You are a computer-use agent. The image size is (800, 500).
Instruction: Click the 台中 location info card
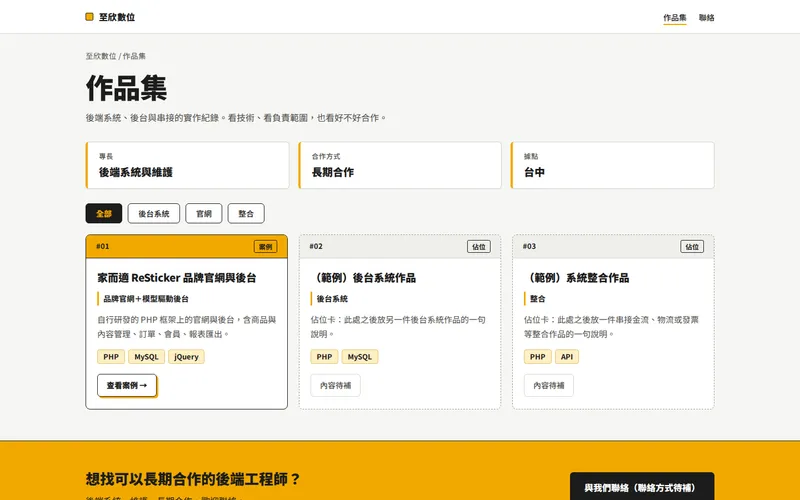pos(613,165)
